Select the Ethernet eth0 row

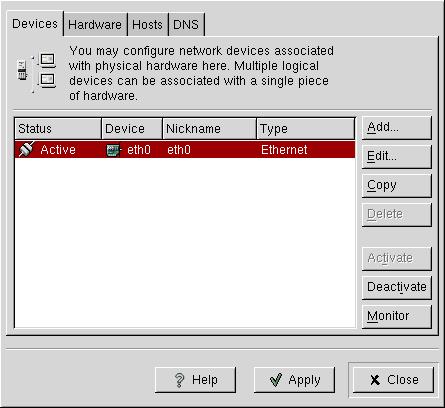[x=185, y=149]
